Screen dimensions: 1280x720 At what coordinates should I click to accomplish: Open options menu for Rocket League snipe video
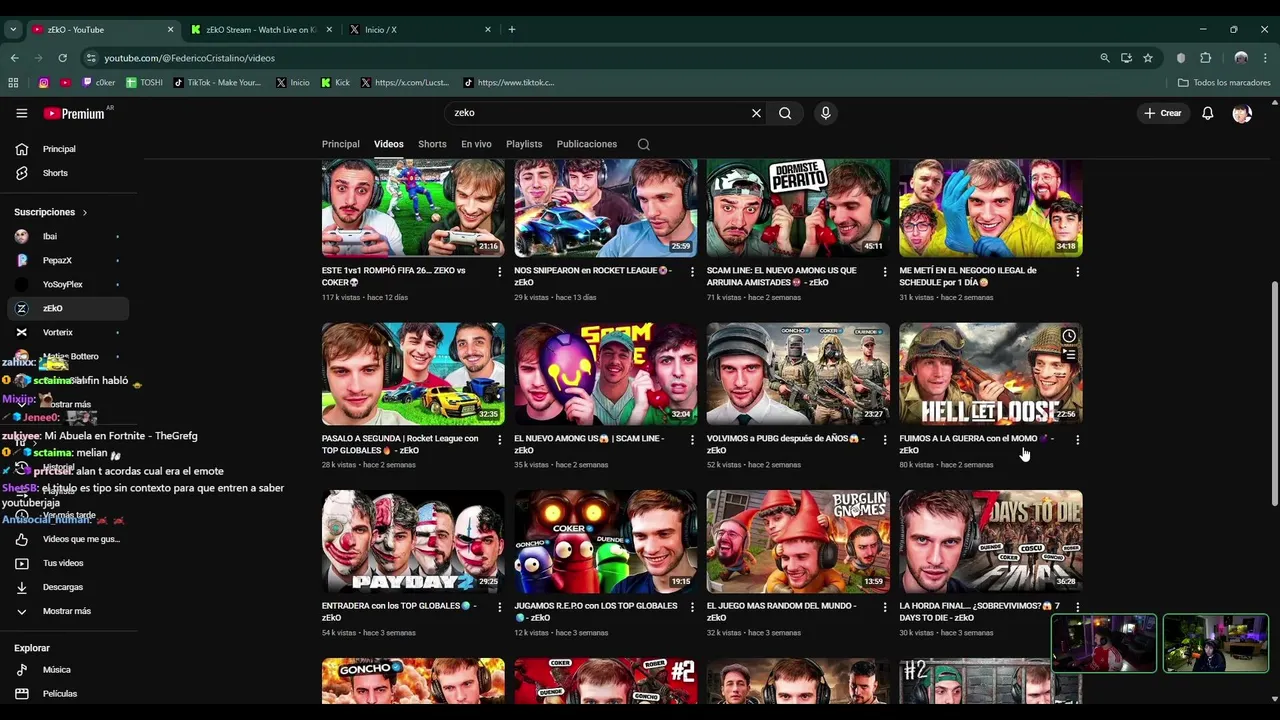pos(692,272)
